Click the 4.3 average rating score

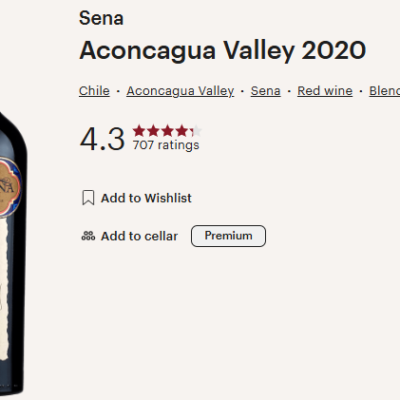(x=103, y=139)
